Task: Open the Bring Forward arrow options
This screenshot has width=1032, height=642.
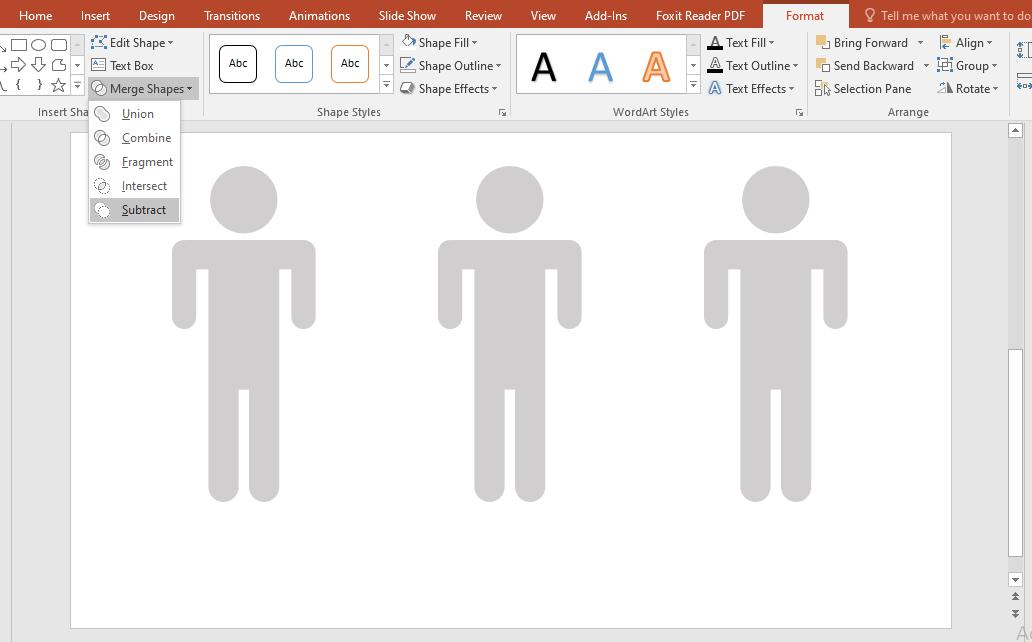Action: [x=920, y=43]
